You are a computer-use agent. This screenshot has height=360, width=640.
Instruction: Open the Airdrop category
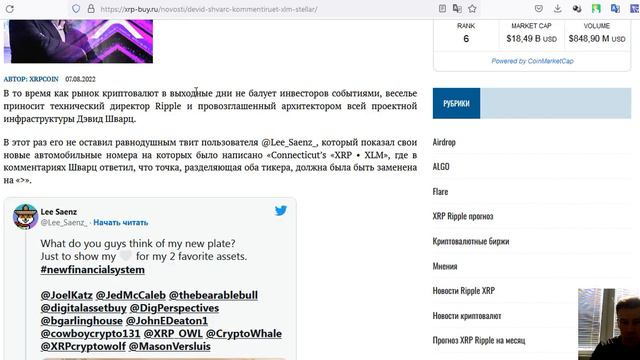[x=444, y=142]
